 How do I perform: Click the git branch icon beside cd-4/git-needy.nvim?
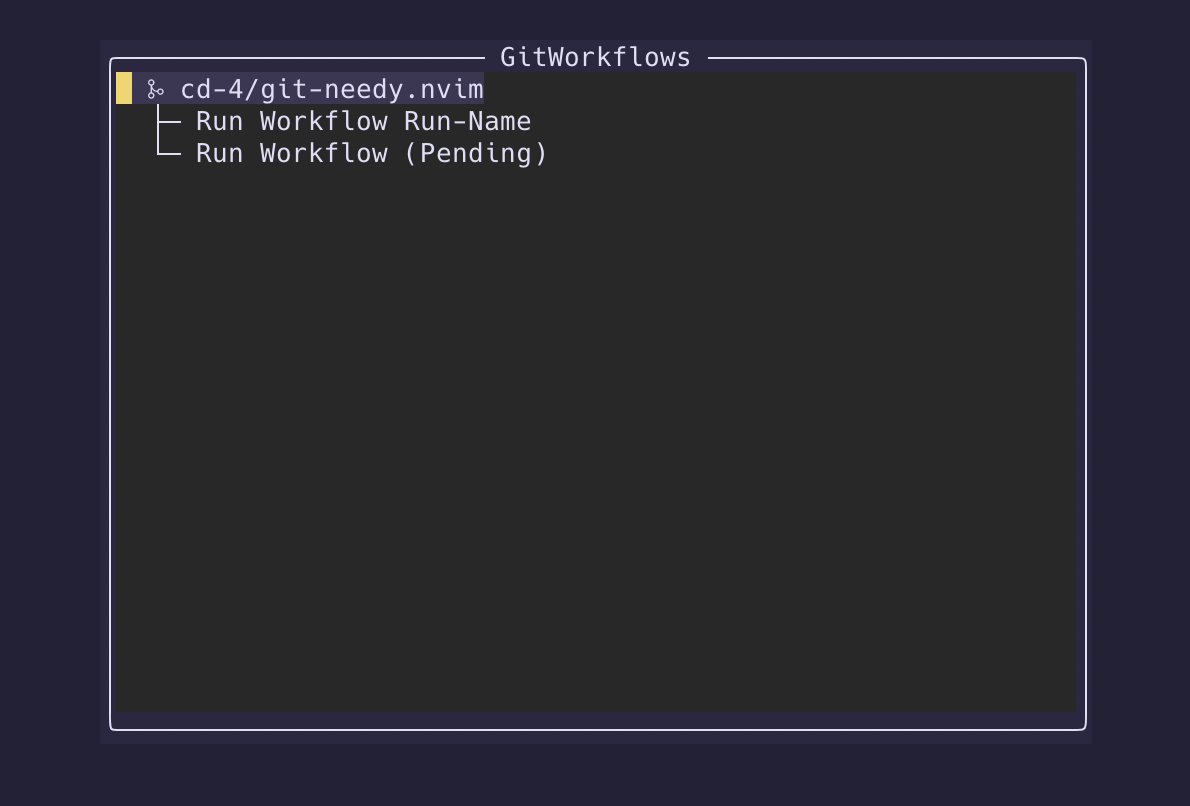156,90
